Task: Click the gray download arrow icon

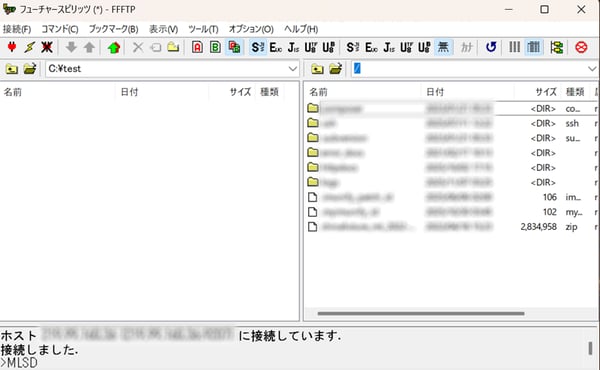Action: pyautogui.click(x=71, y=47)
